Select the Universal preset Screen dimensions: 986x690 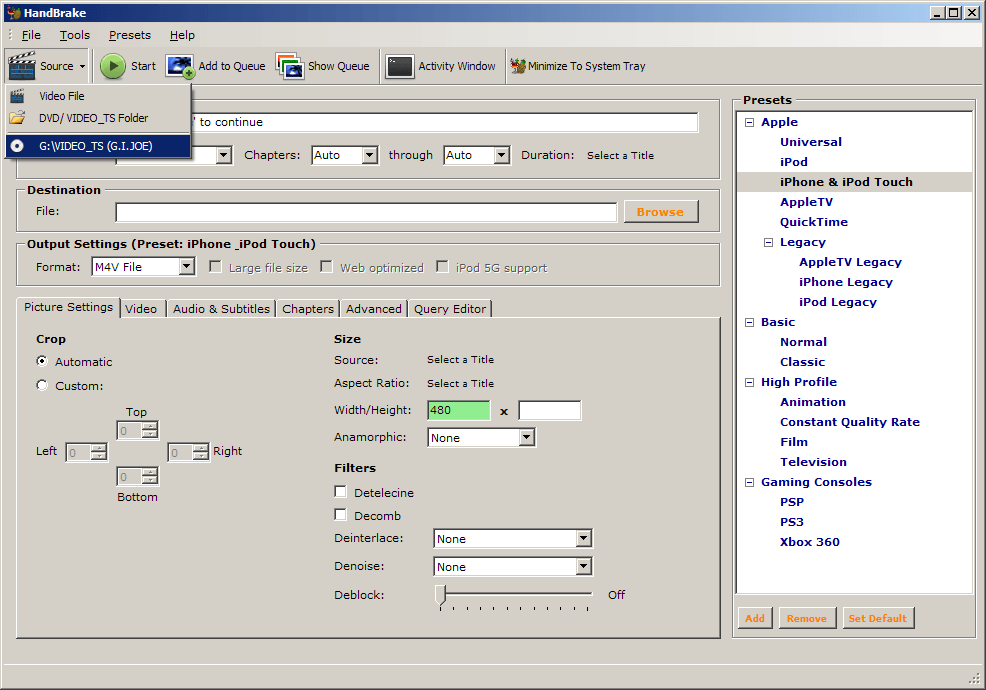(x=811, y=142)
